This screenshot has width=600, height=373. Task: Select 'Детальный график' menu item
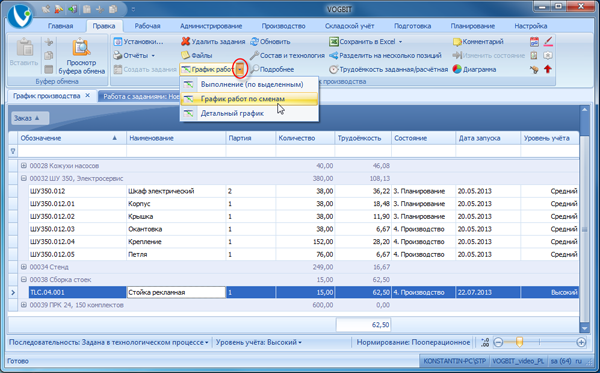[x=249, y=113]
